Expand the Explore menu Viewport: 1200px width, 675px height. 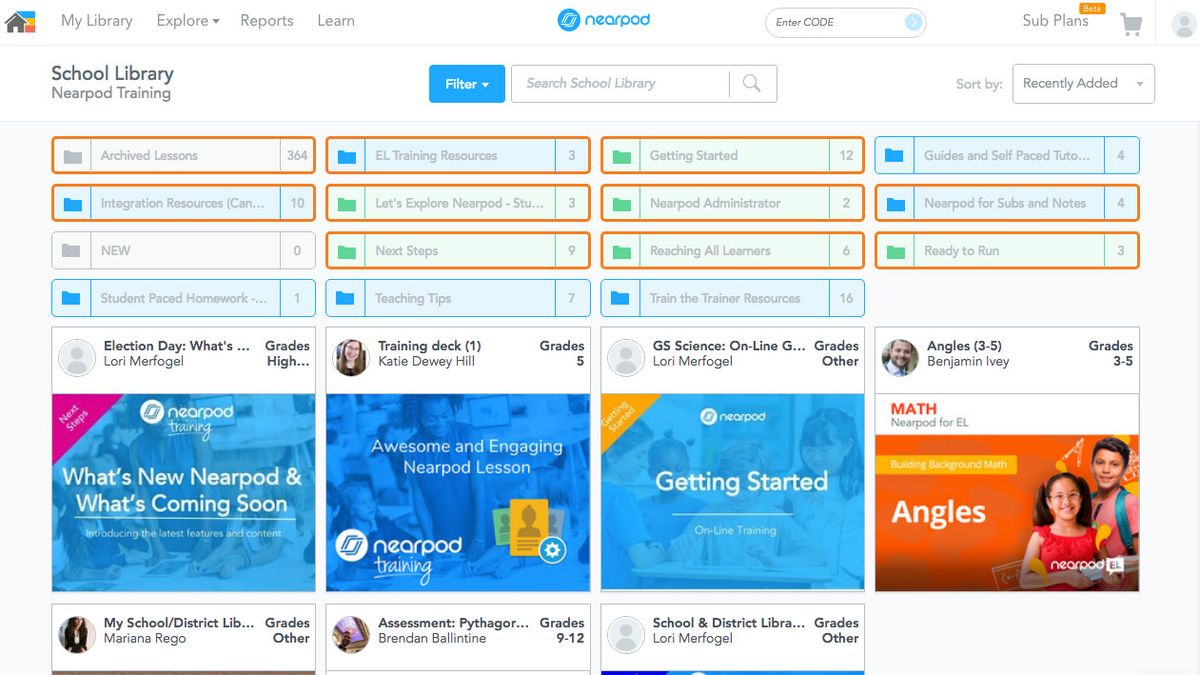187,20
